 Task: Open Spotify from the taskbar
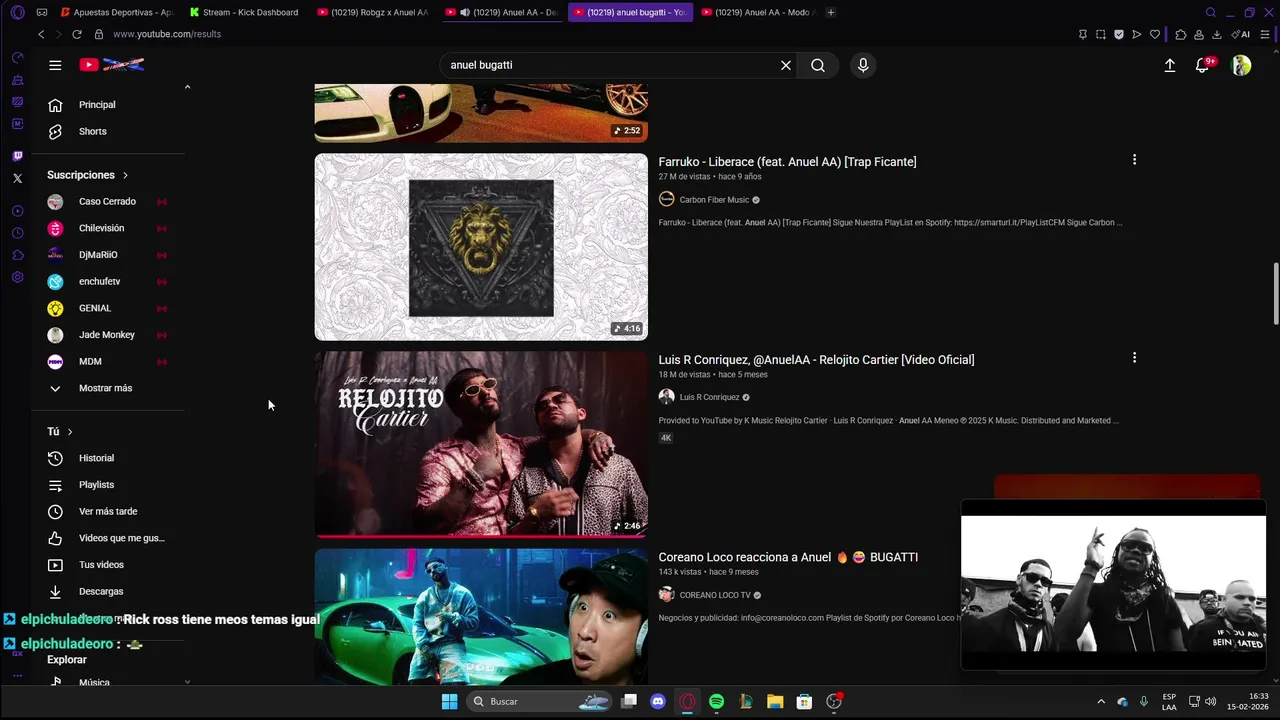(x=716, y=701)
